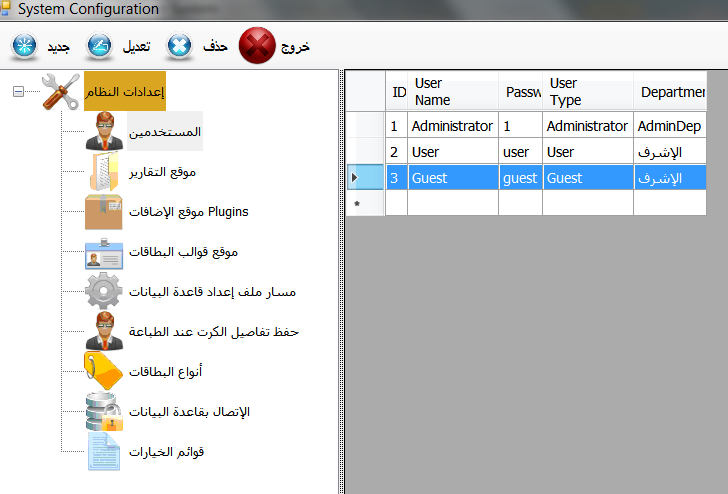Click the gear icon for database config path
728x494 pixels.
pyautogui.click(x=104, y=292)
